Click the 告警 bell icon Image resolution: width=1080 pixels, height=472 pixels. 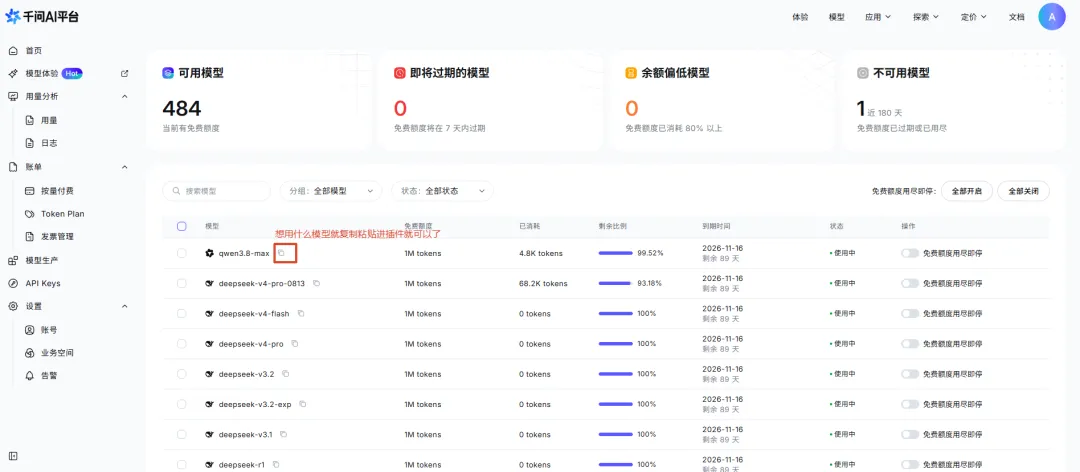point(30,376)
